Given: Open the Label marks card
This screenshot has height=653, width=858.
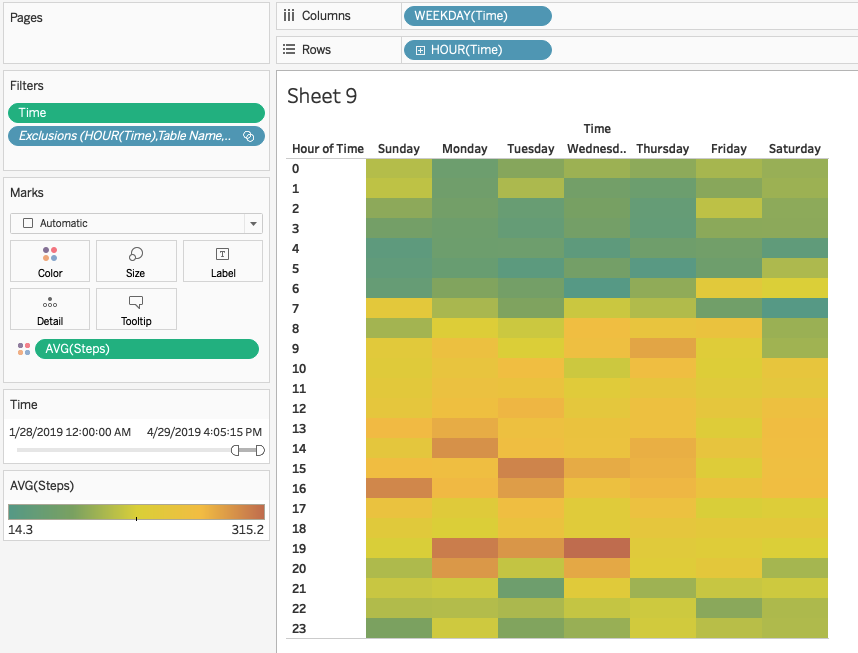Looking at the screenshot, I should point(223,261).
